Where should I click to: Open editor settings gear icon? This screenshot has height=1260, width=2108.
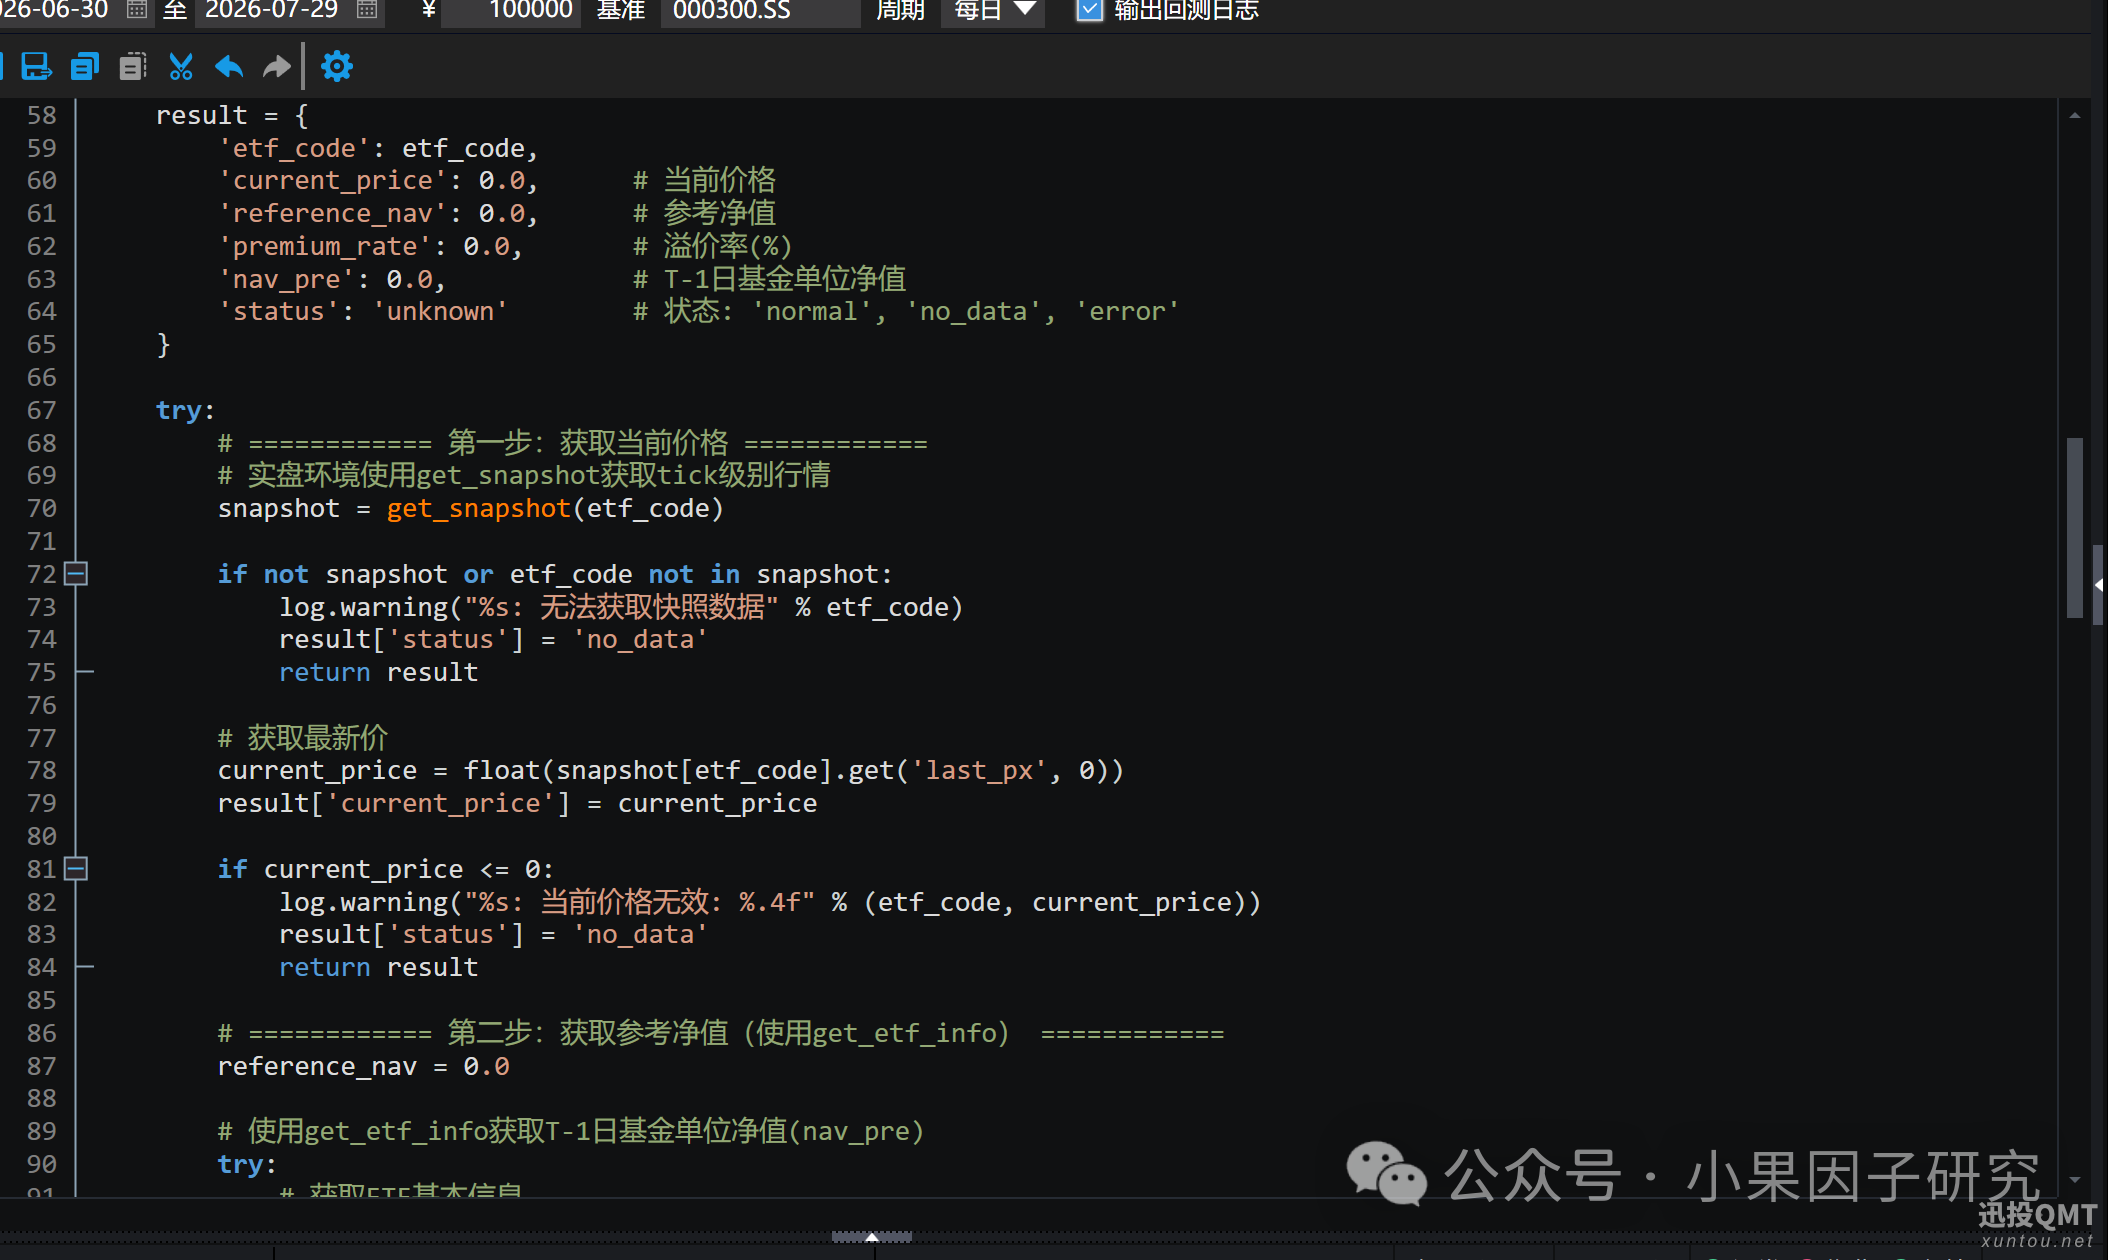click(x=337, y=67)
